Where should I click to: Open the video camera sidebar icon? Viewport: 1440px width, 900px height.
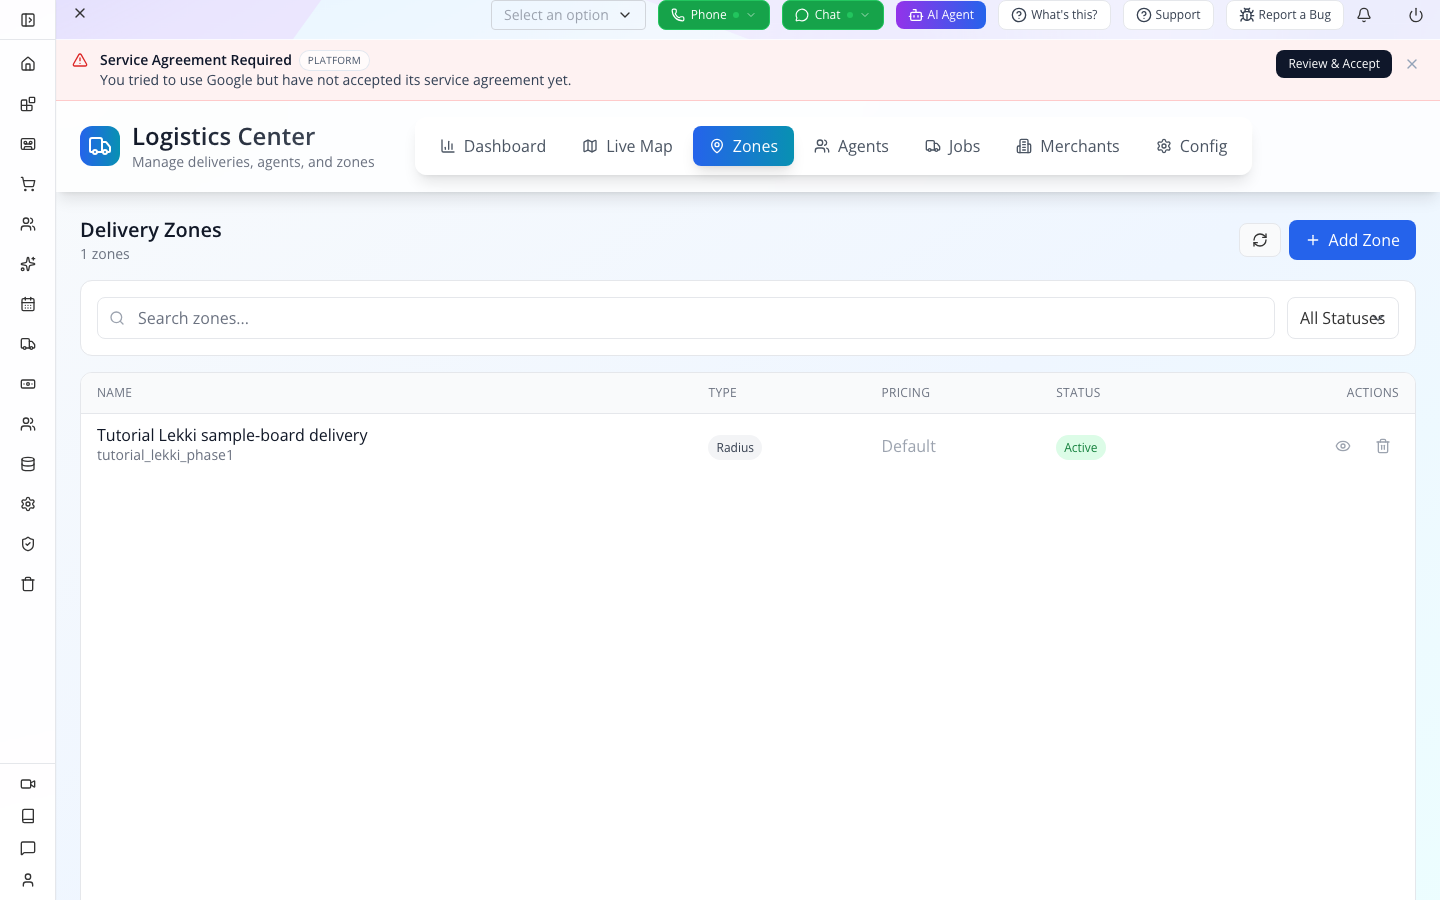tap(28, 784)
